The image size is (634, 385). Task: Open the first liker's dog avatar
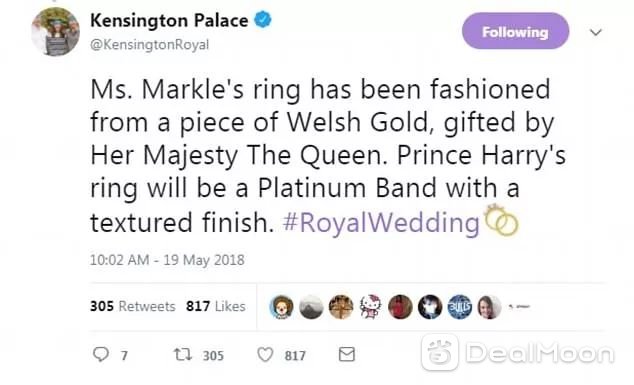coord(281,307)
